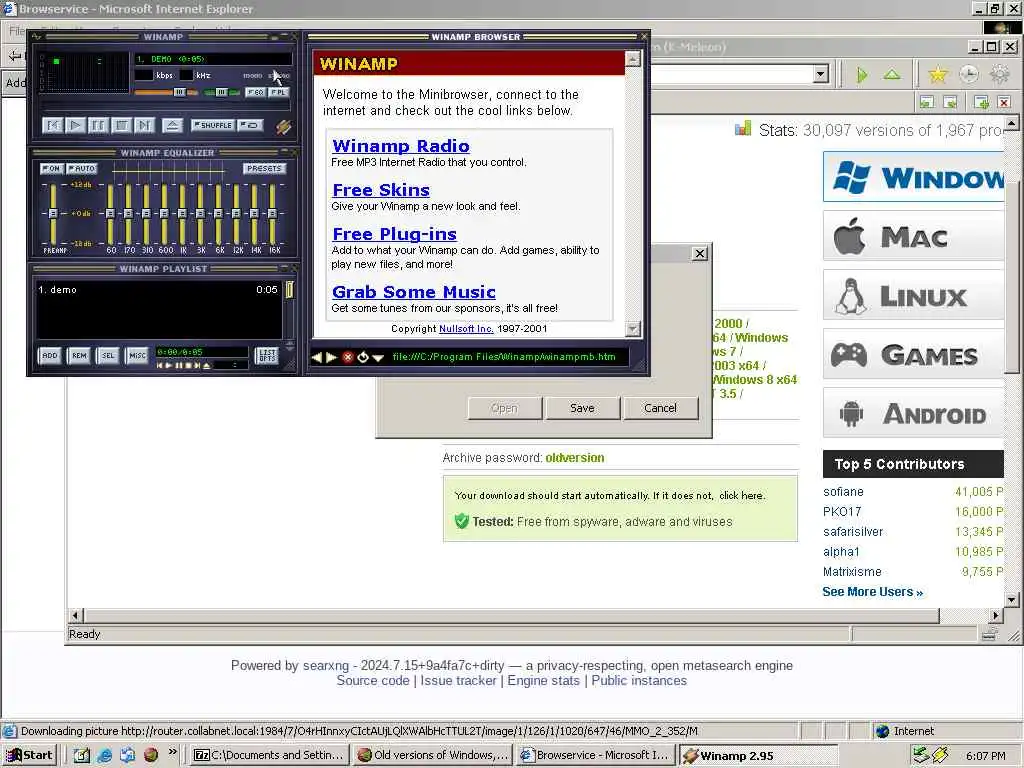Click the 16K equalizer band slider
Viewport: 1024px width, 768px height.
click(272, 214)
